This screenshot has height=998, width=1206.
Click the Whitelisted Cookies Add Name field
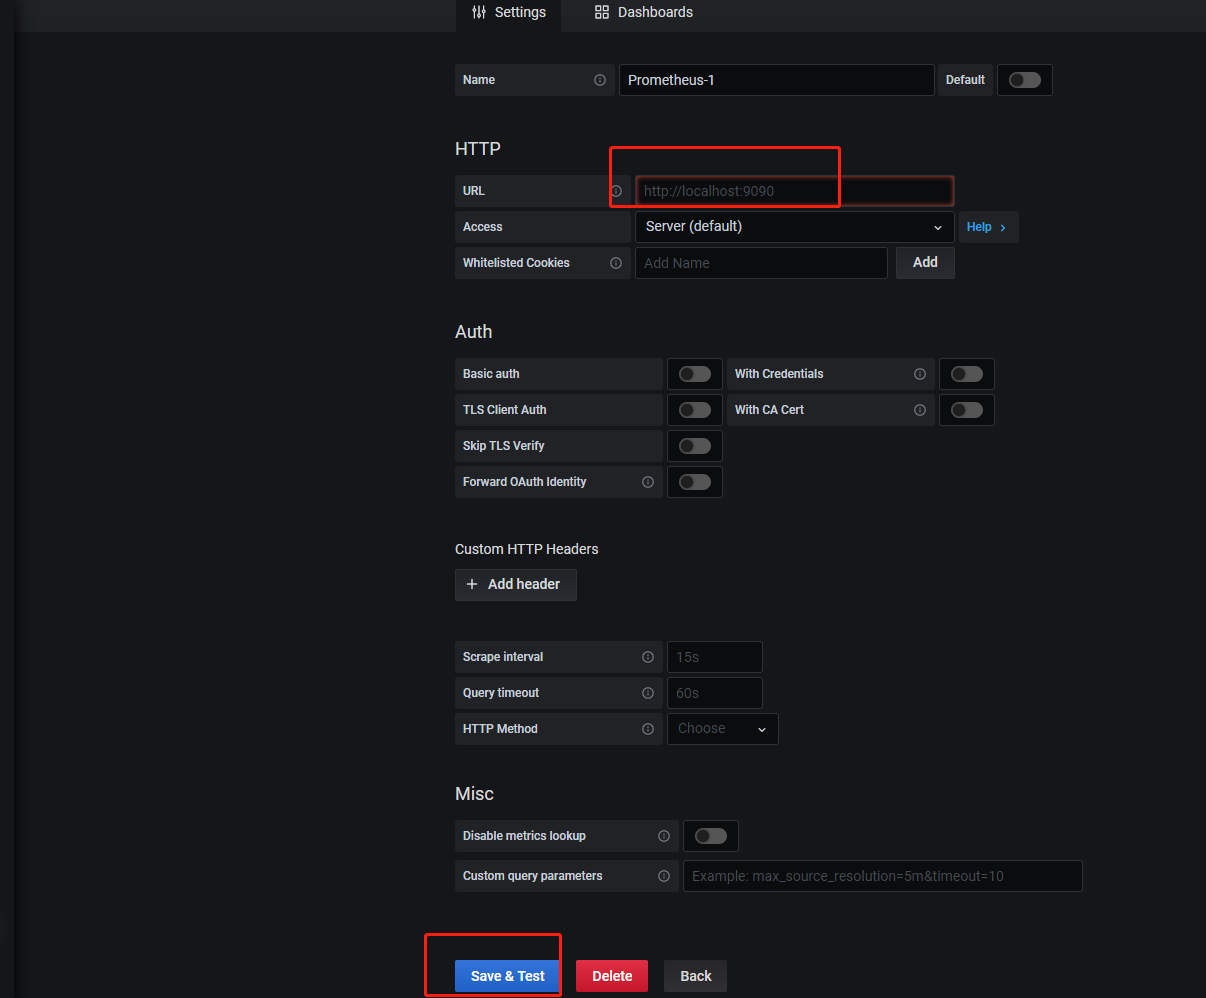[x=761, y=263]
